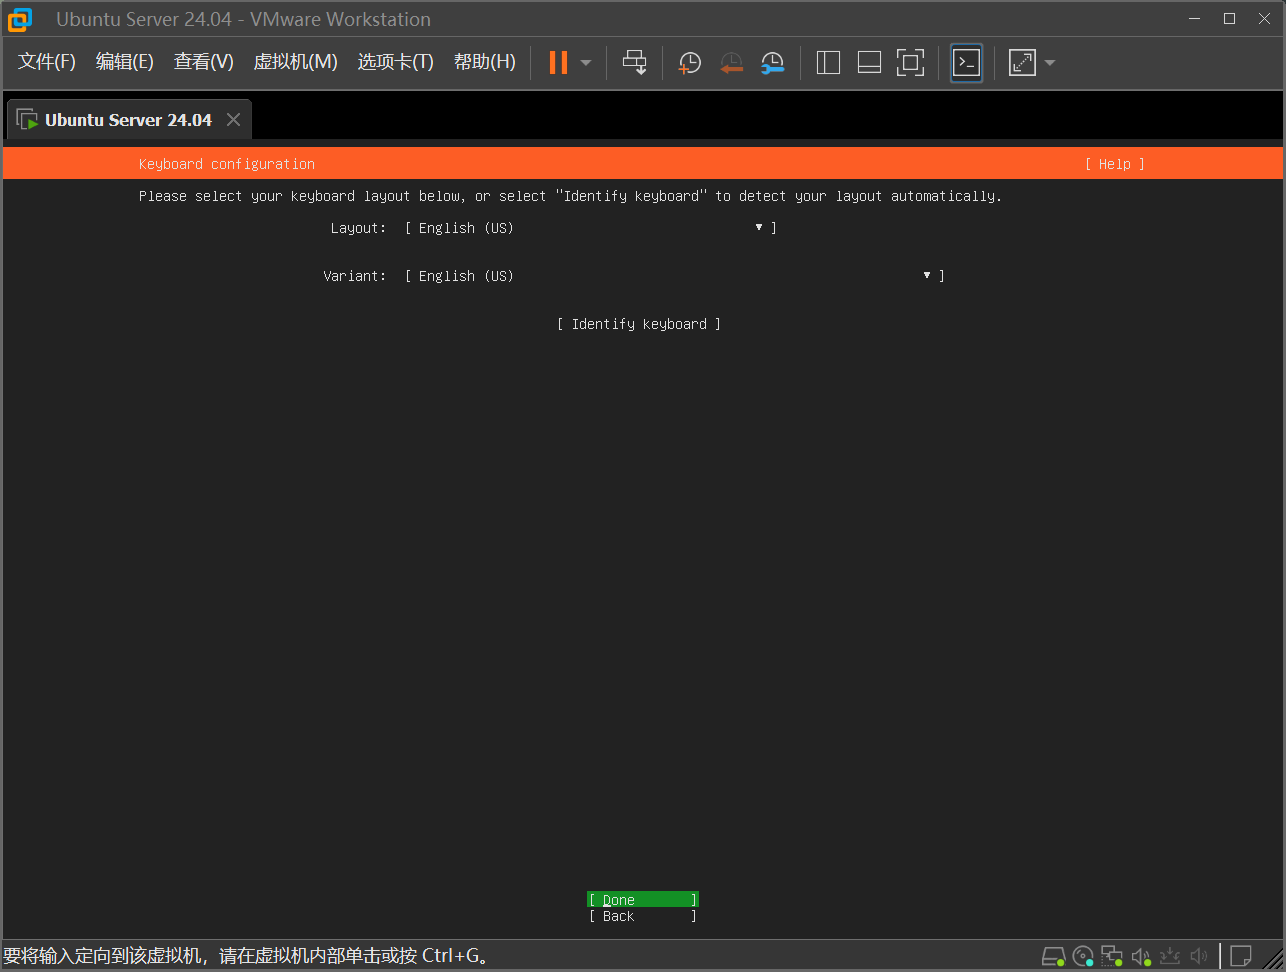Revert VM to previous snapshot
The width and height of the screenshot is (1286, 972).
pyautogui.click(x=731, y=62)
